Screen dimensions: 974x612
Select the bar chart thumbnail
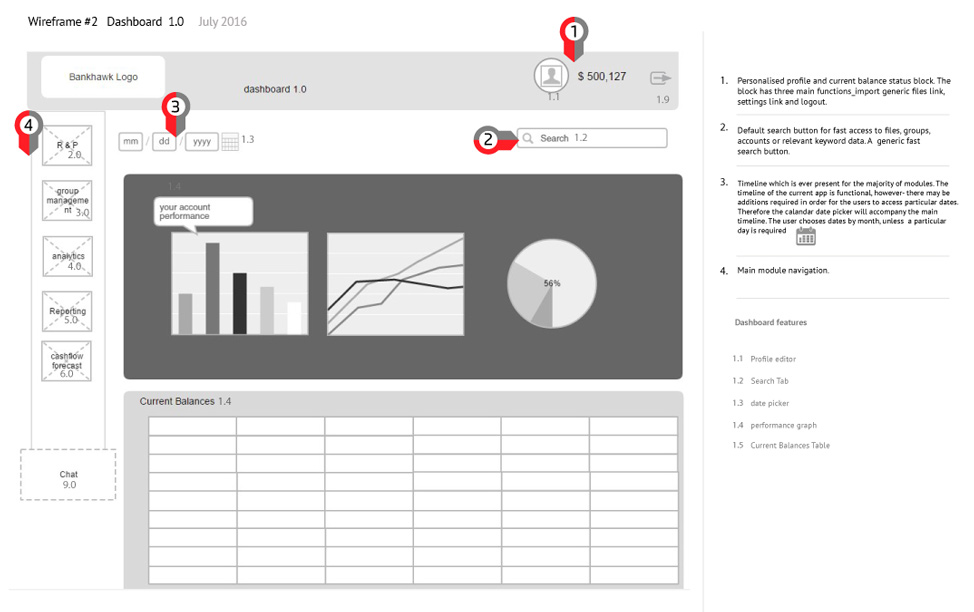(239, 285)
